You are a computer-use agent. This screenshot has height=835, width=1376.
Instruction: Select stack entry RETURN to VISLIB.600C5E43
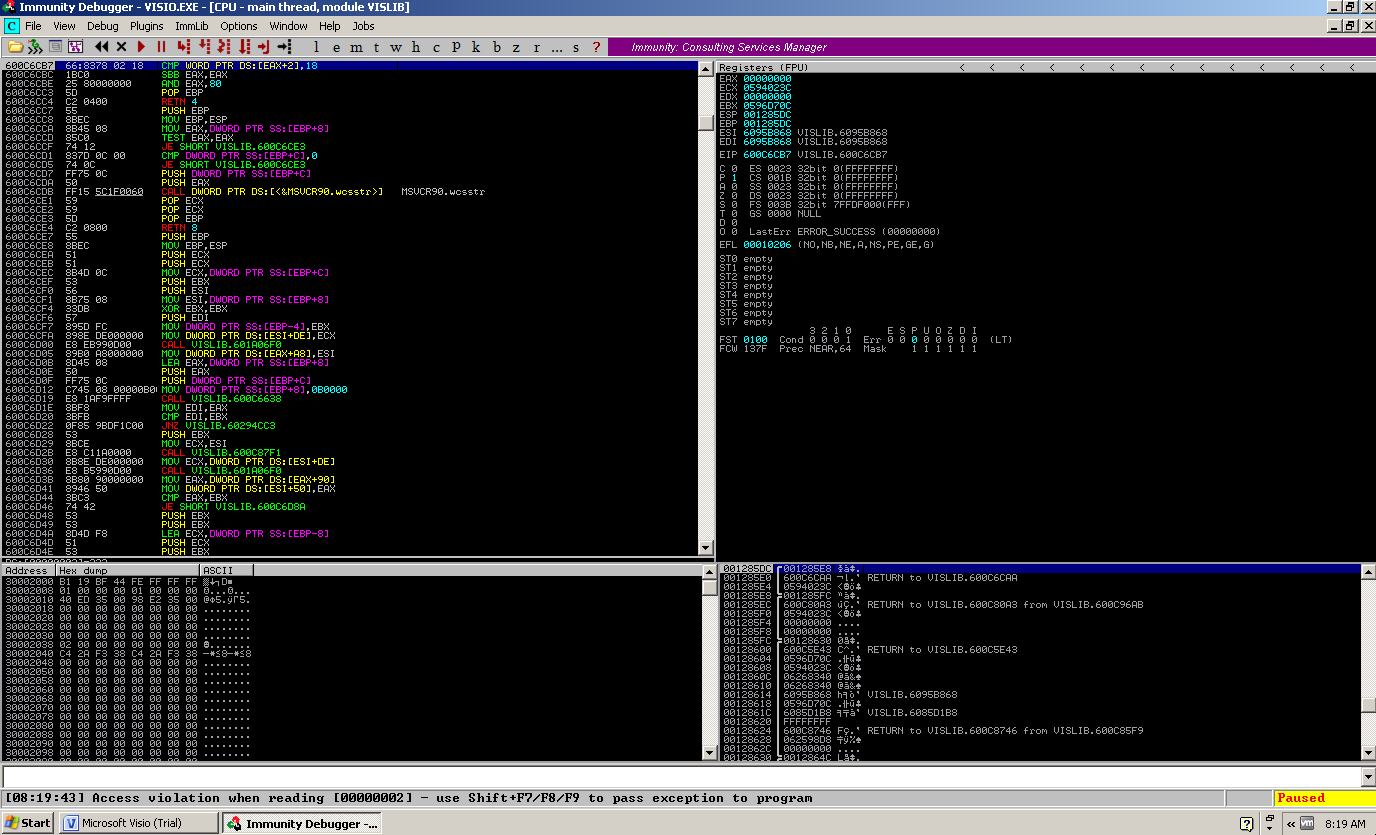coord(1040,650)
